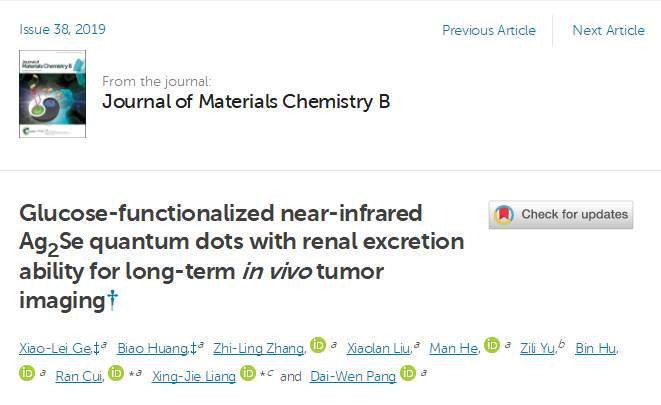Open ORCID icon next to Ran Cui
The width and height of the screenshot is (661, 405).
(x=116, y=373)
